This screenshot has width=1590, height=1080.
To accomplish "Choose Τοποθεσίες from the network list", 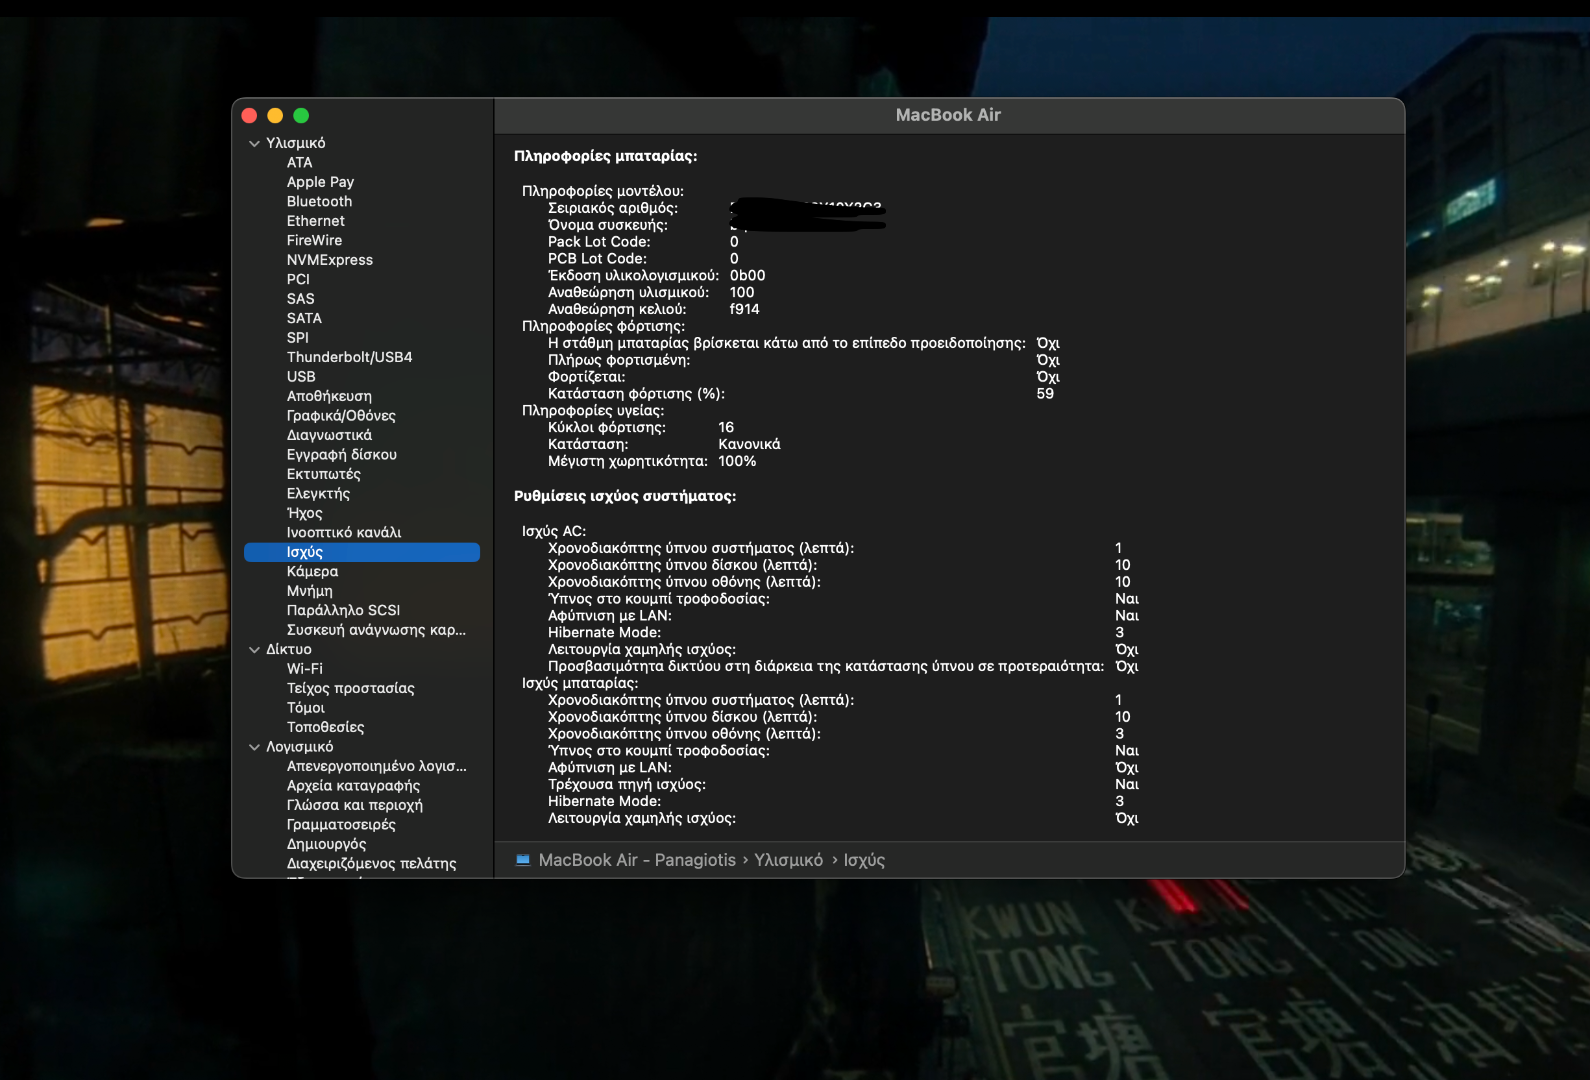I will [x=325, y=728].
